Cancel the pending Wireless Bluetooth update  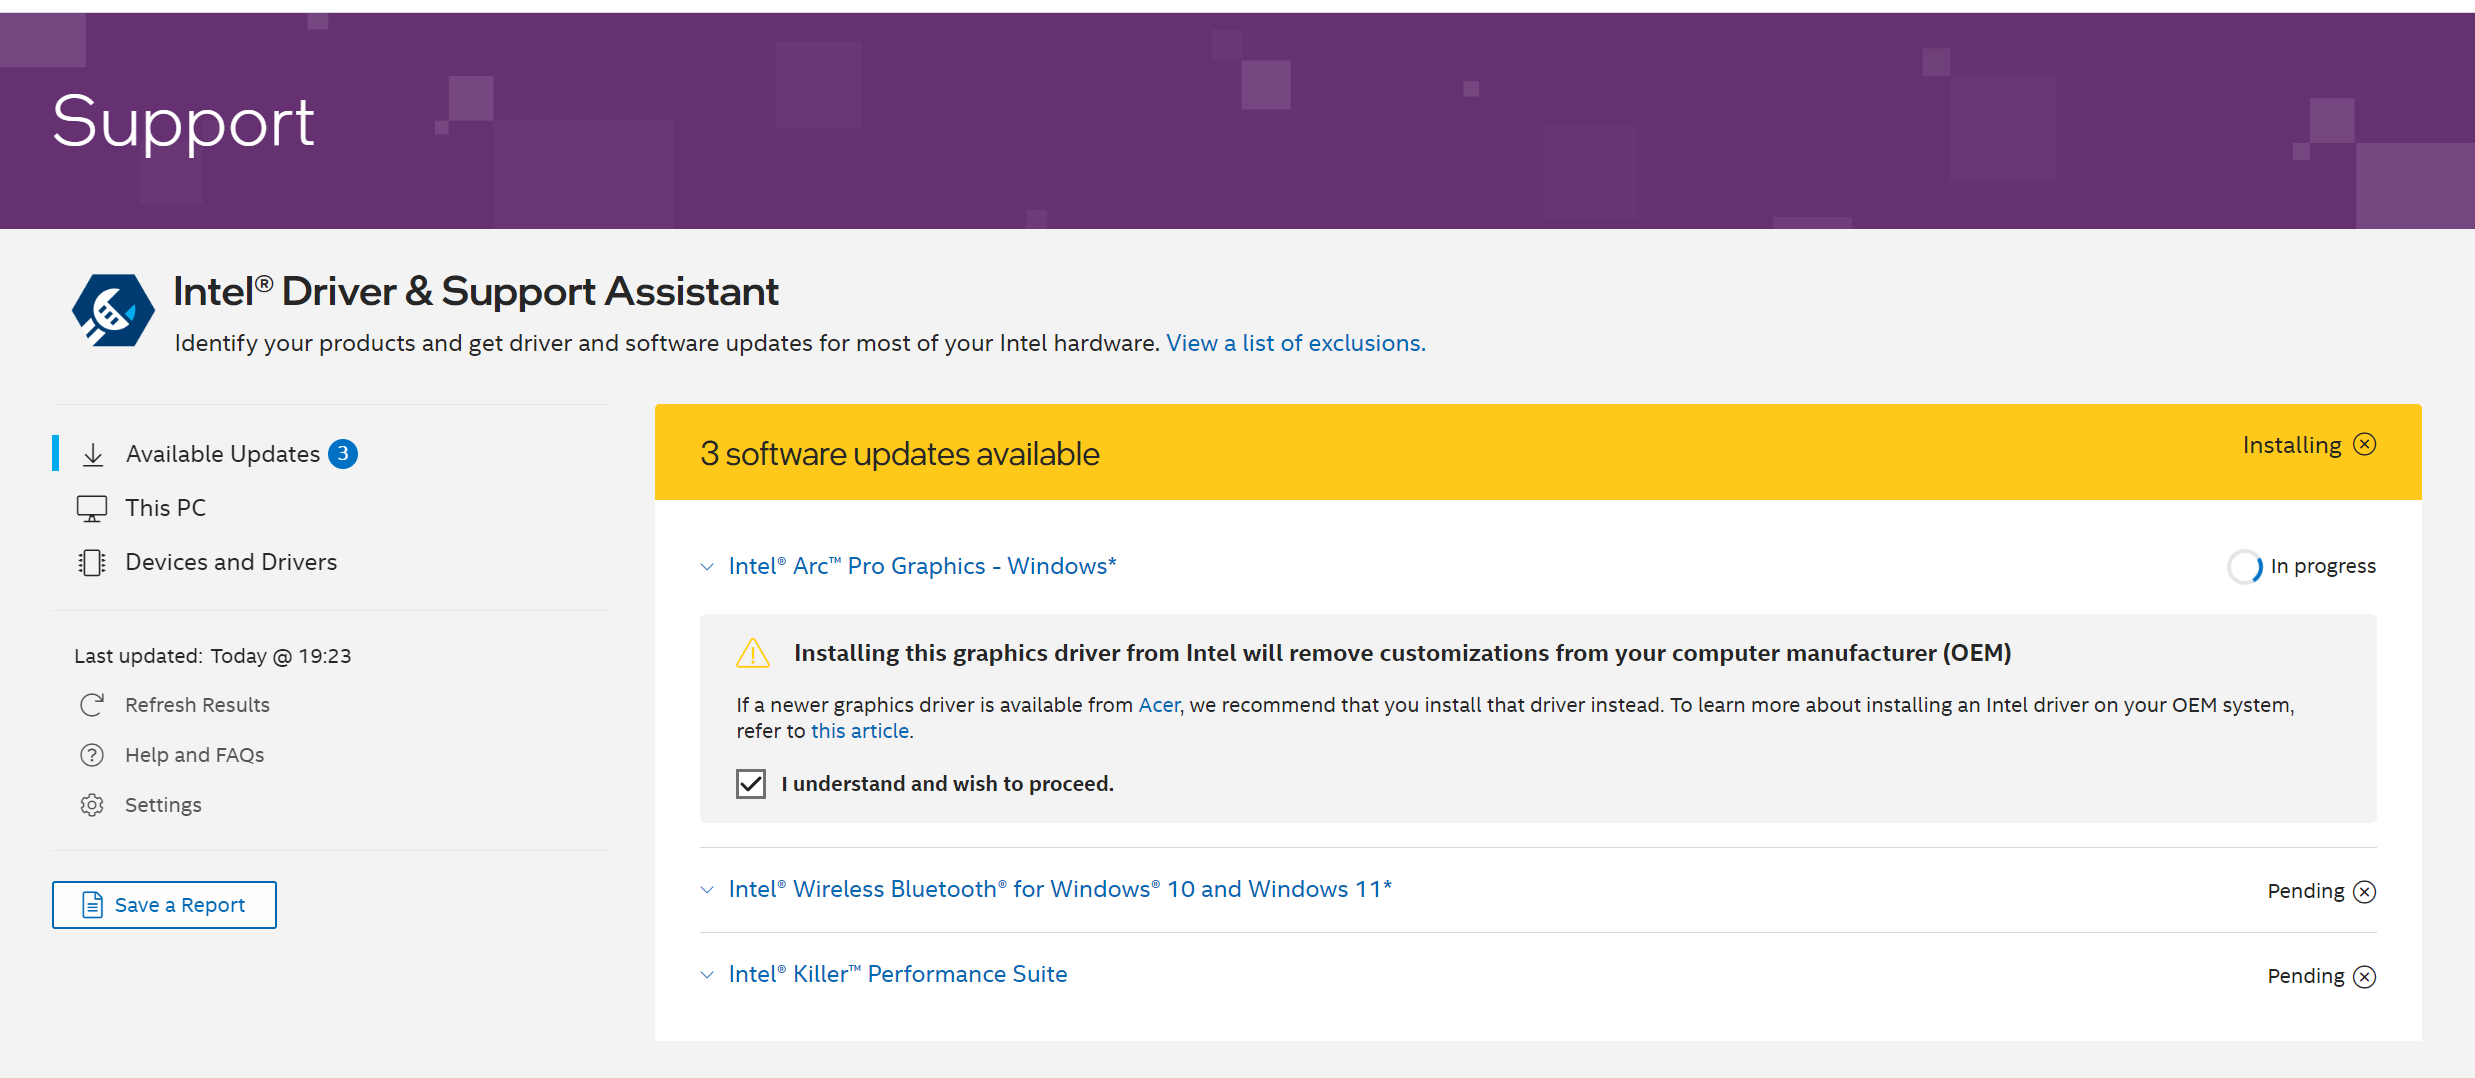tap(2365, 891)
